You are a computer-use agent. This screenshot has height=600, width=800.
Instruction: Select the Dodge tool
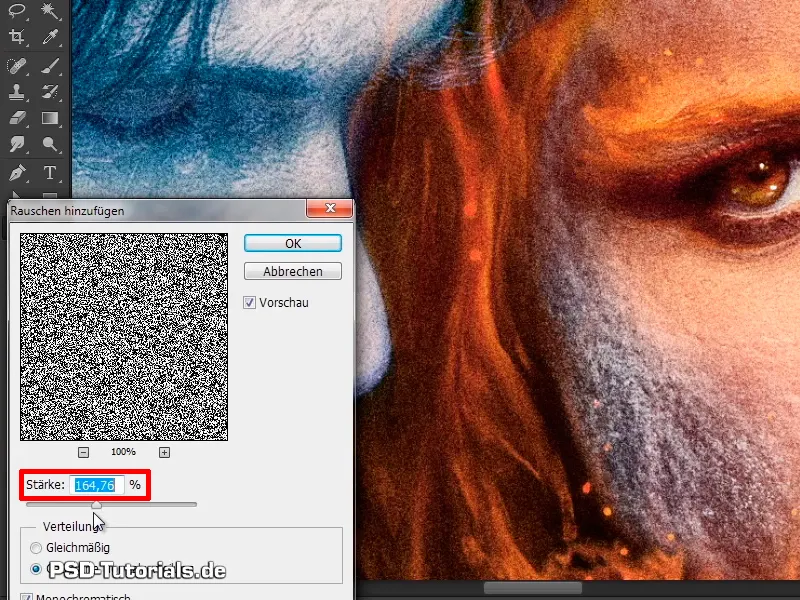point(49,144)
